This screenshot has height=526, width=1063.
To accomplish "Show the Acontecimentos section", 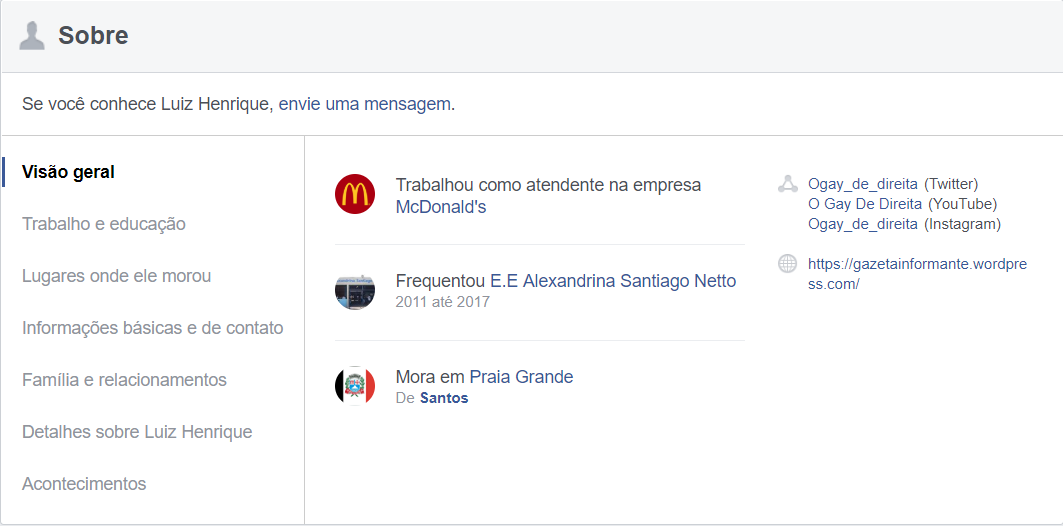I will coord(84,484).
